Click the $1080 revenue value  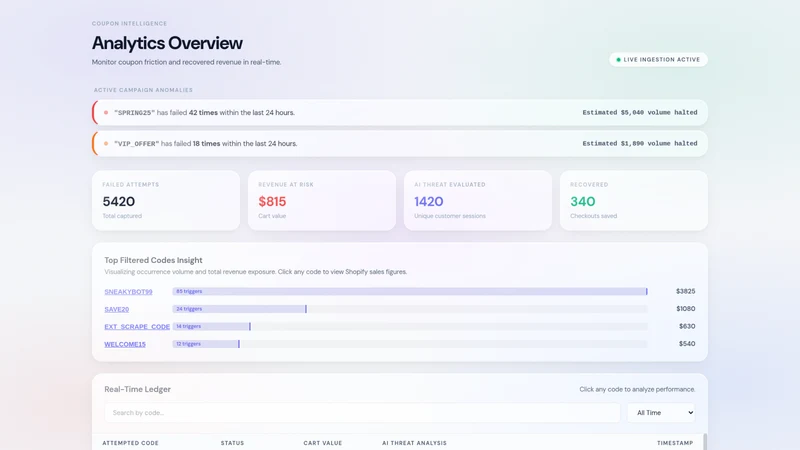tap(686, 309)
